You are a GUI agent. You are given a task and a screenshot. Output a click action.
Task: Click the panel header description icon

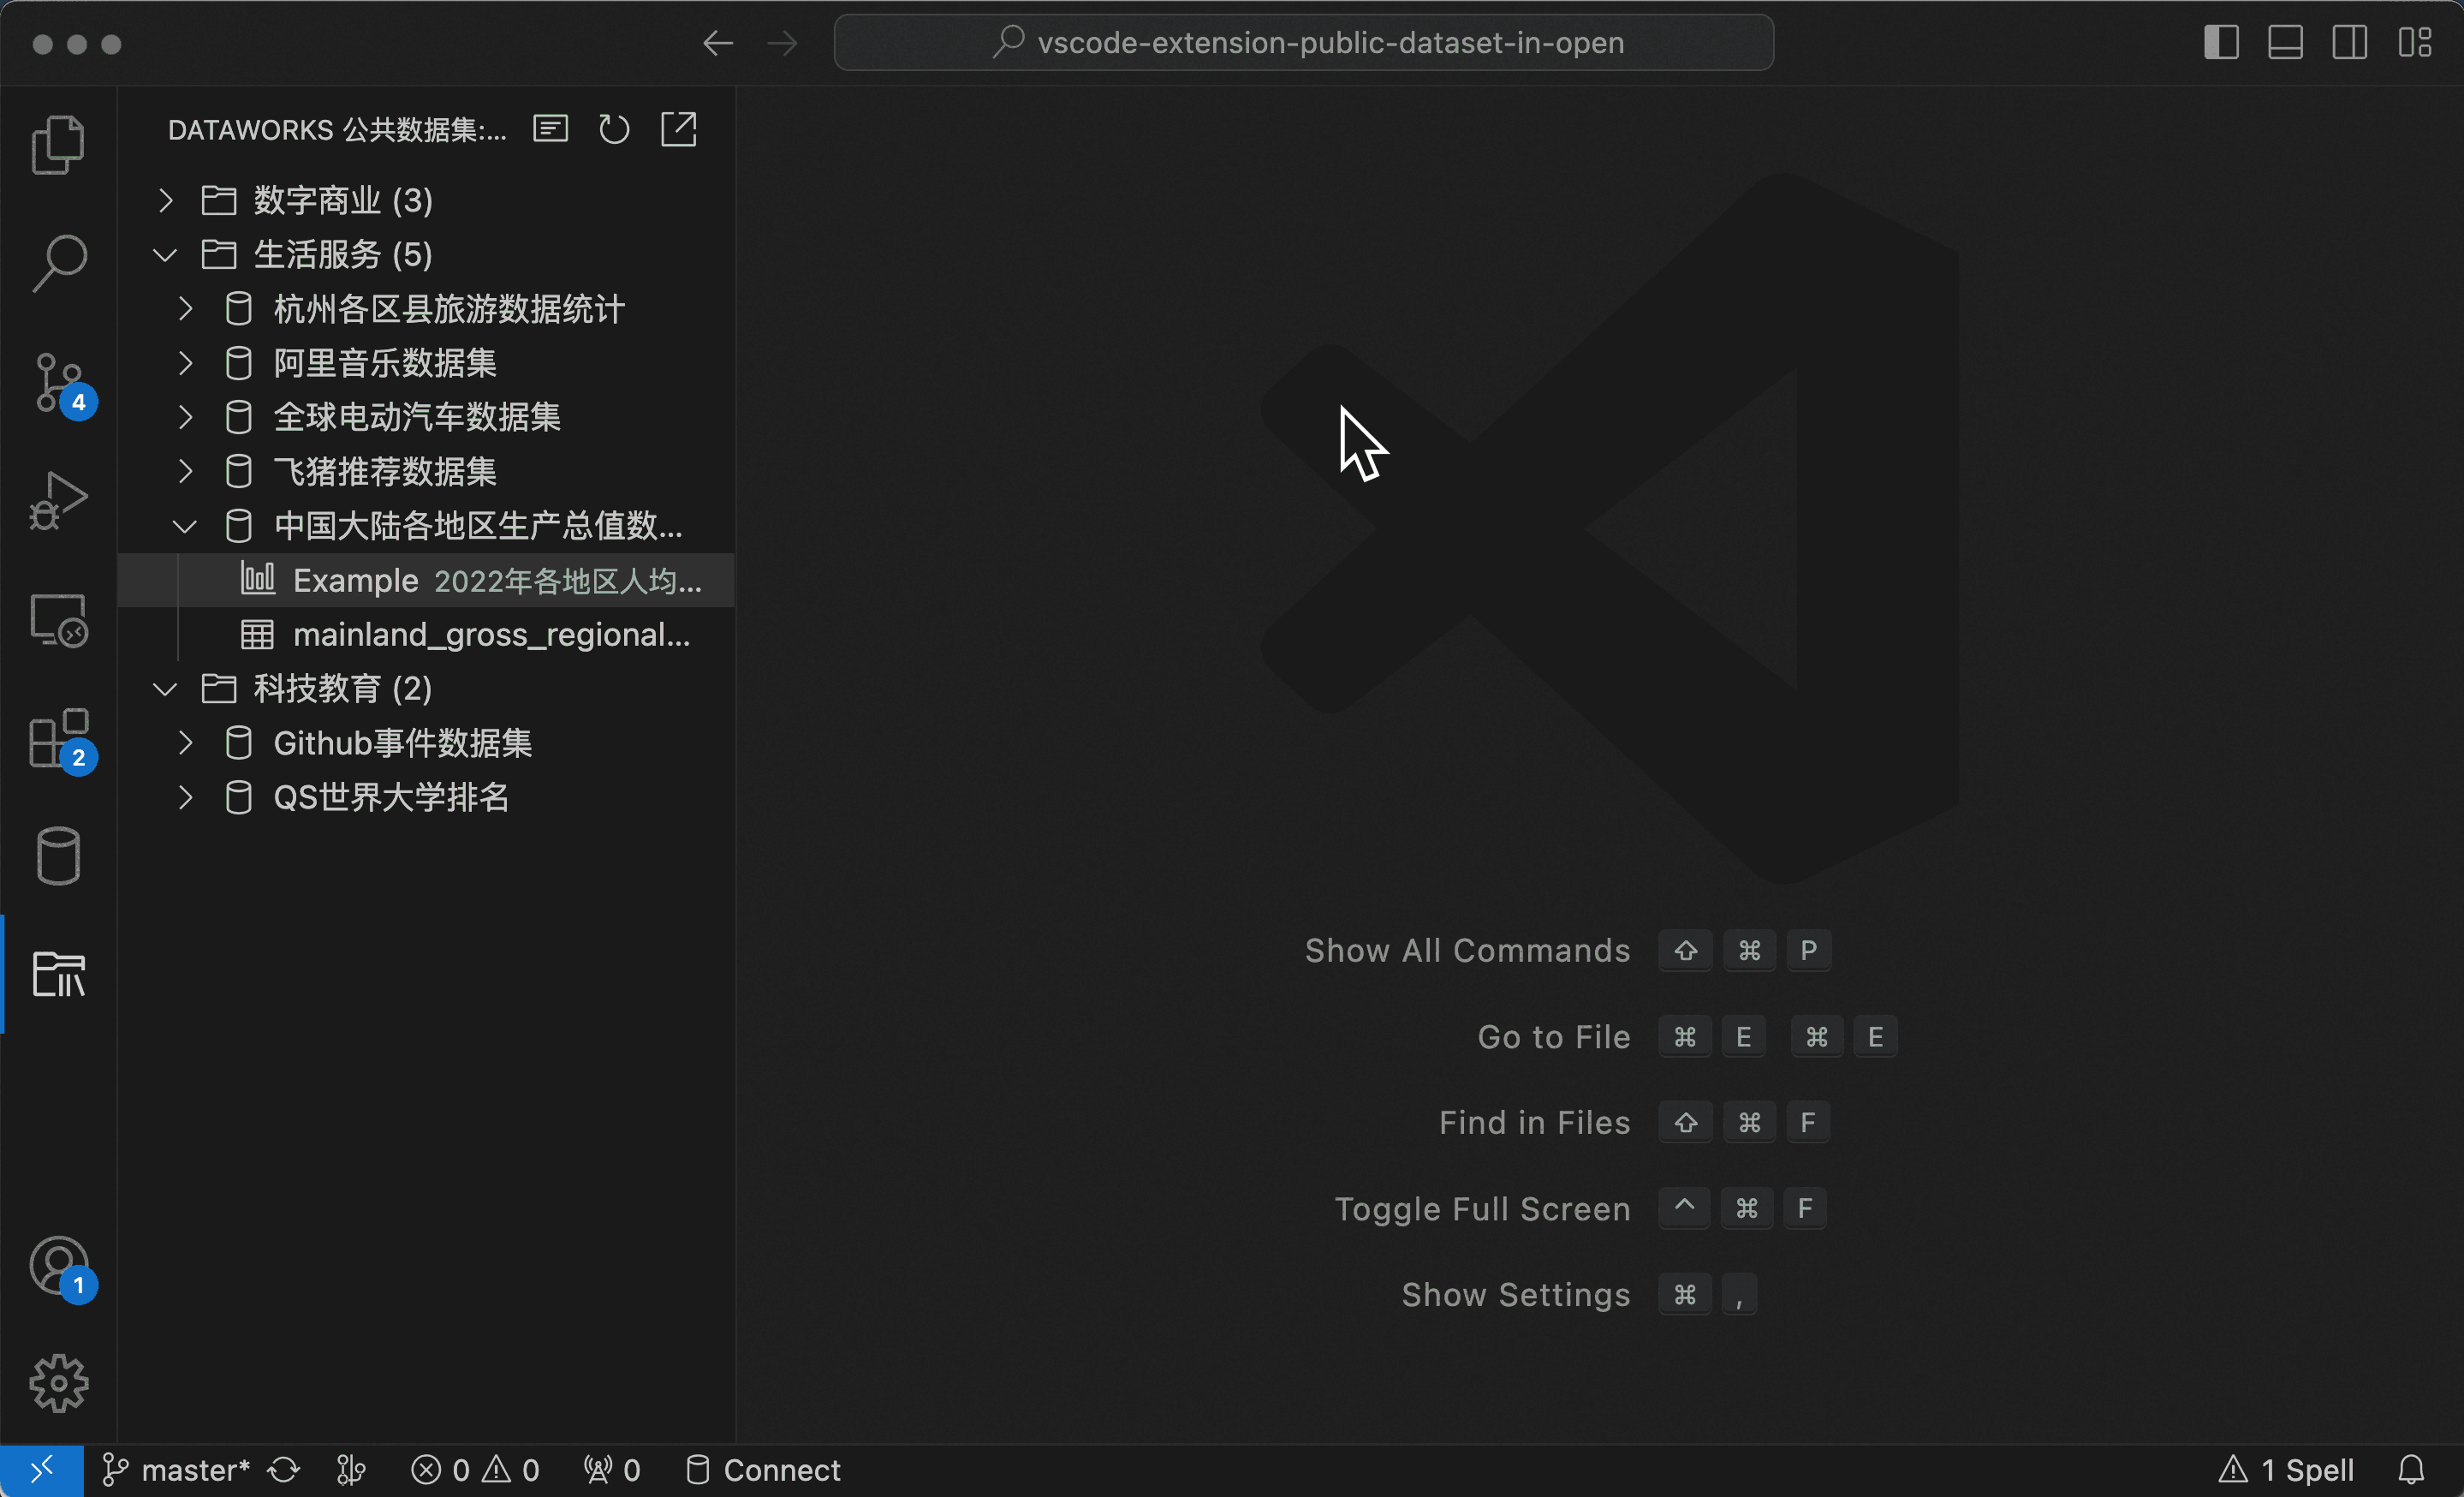(x=551, y=129)
